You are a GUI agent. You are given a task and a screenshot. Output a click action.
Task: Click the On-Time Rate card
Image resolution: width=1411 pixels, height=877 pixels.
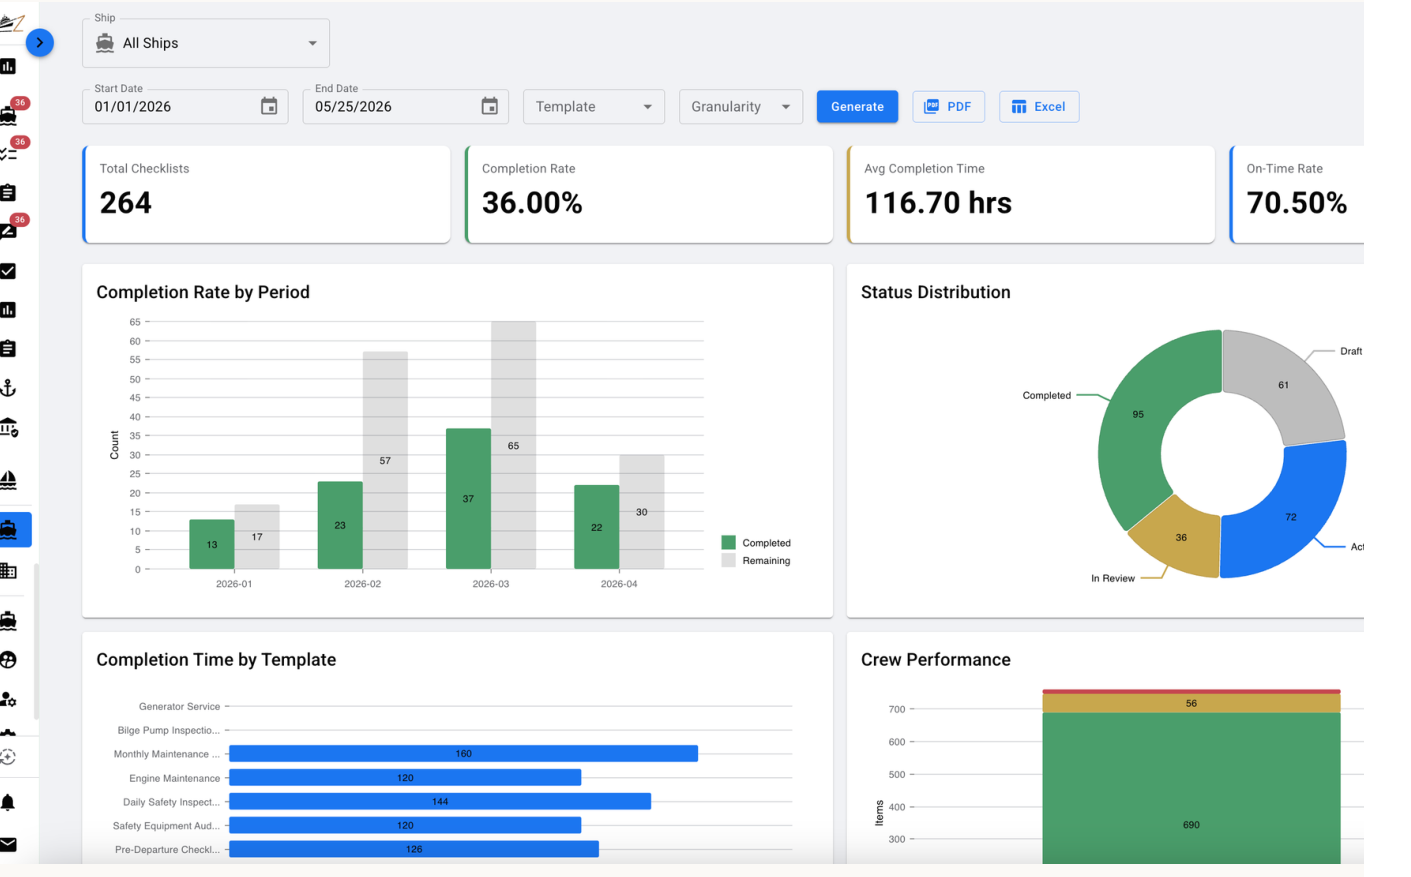pyautogui.click(x=1297, y=195)
